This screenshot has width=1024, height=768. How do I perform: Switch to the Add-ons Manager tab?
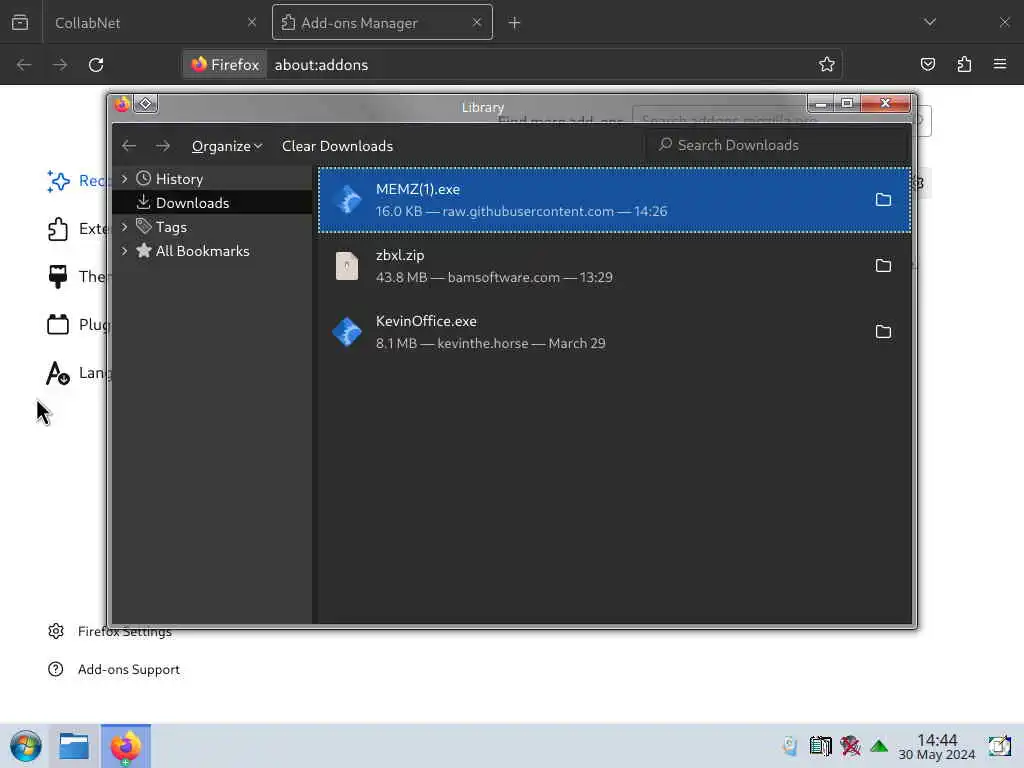382,23
